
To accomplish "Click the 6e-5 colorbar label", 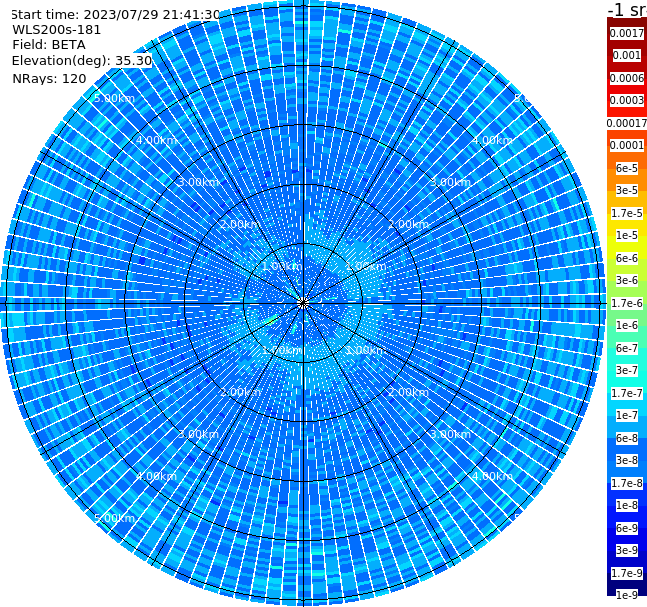I will click(627, 168).
